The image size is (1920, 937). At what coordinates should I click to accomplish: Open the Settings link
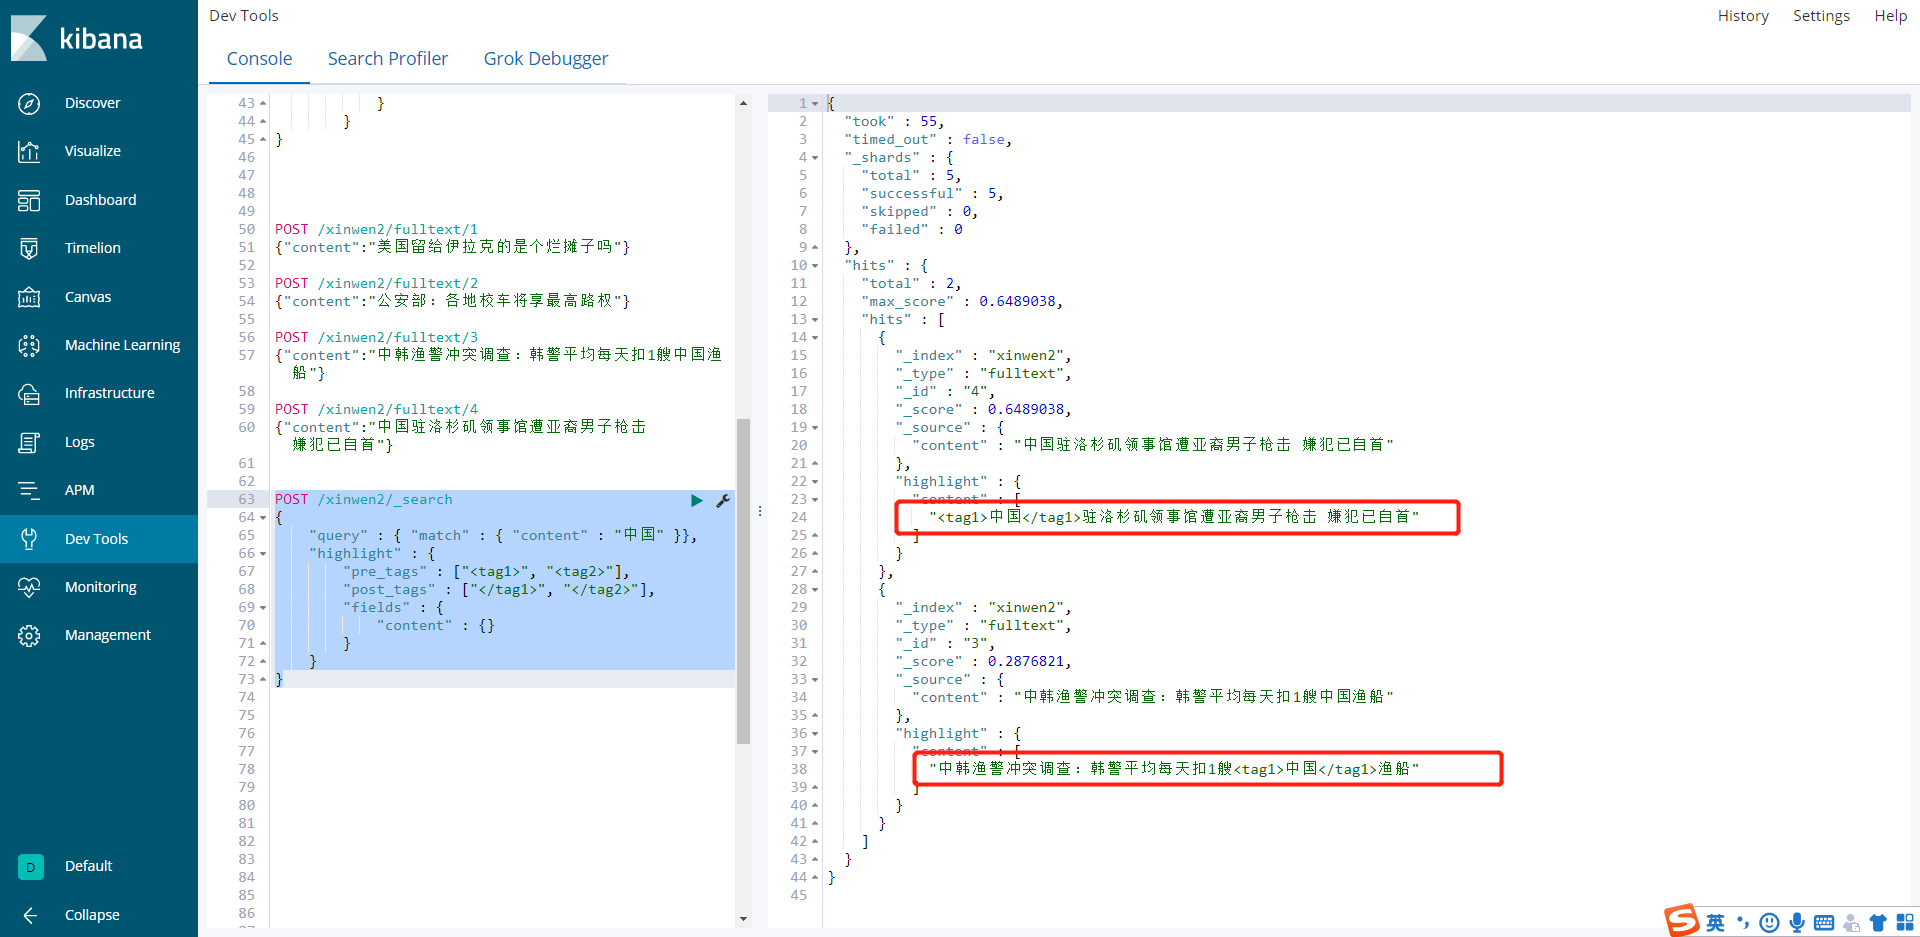point(1821,16)
